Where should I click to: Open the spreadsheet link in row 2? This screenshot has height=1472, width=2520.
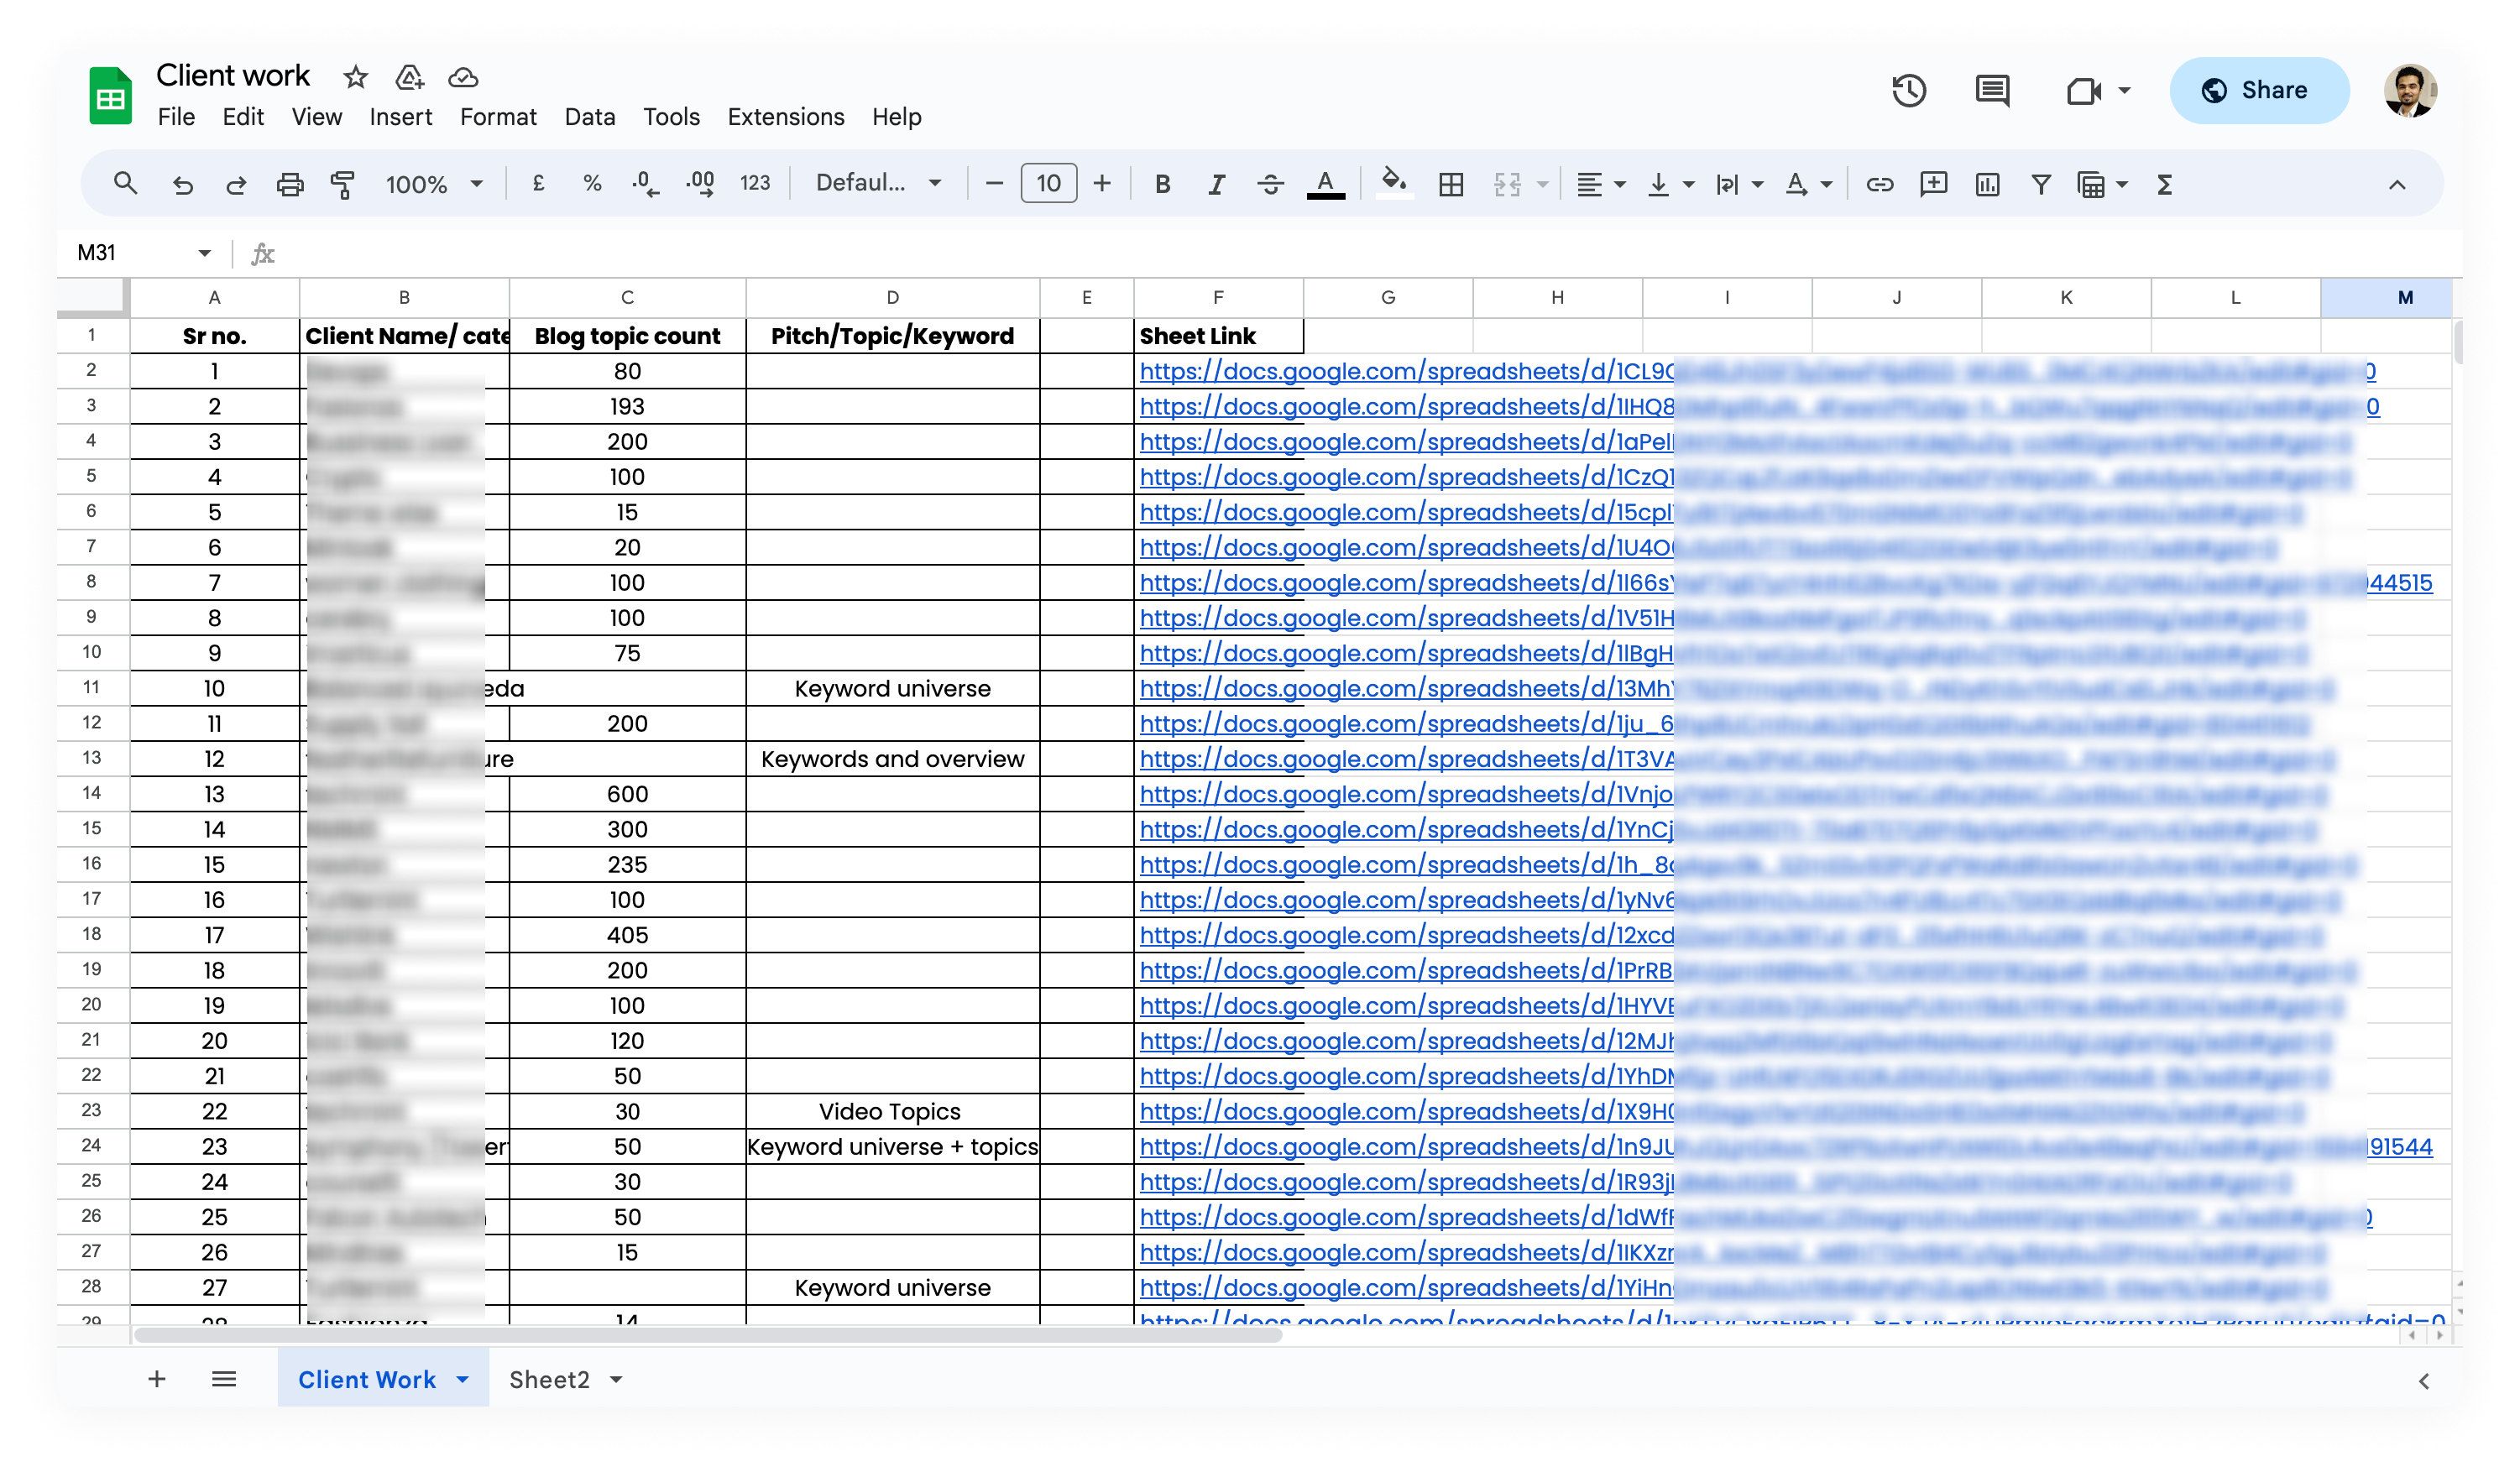click(x=1757, y=371)
